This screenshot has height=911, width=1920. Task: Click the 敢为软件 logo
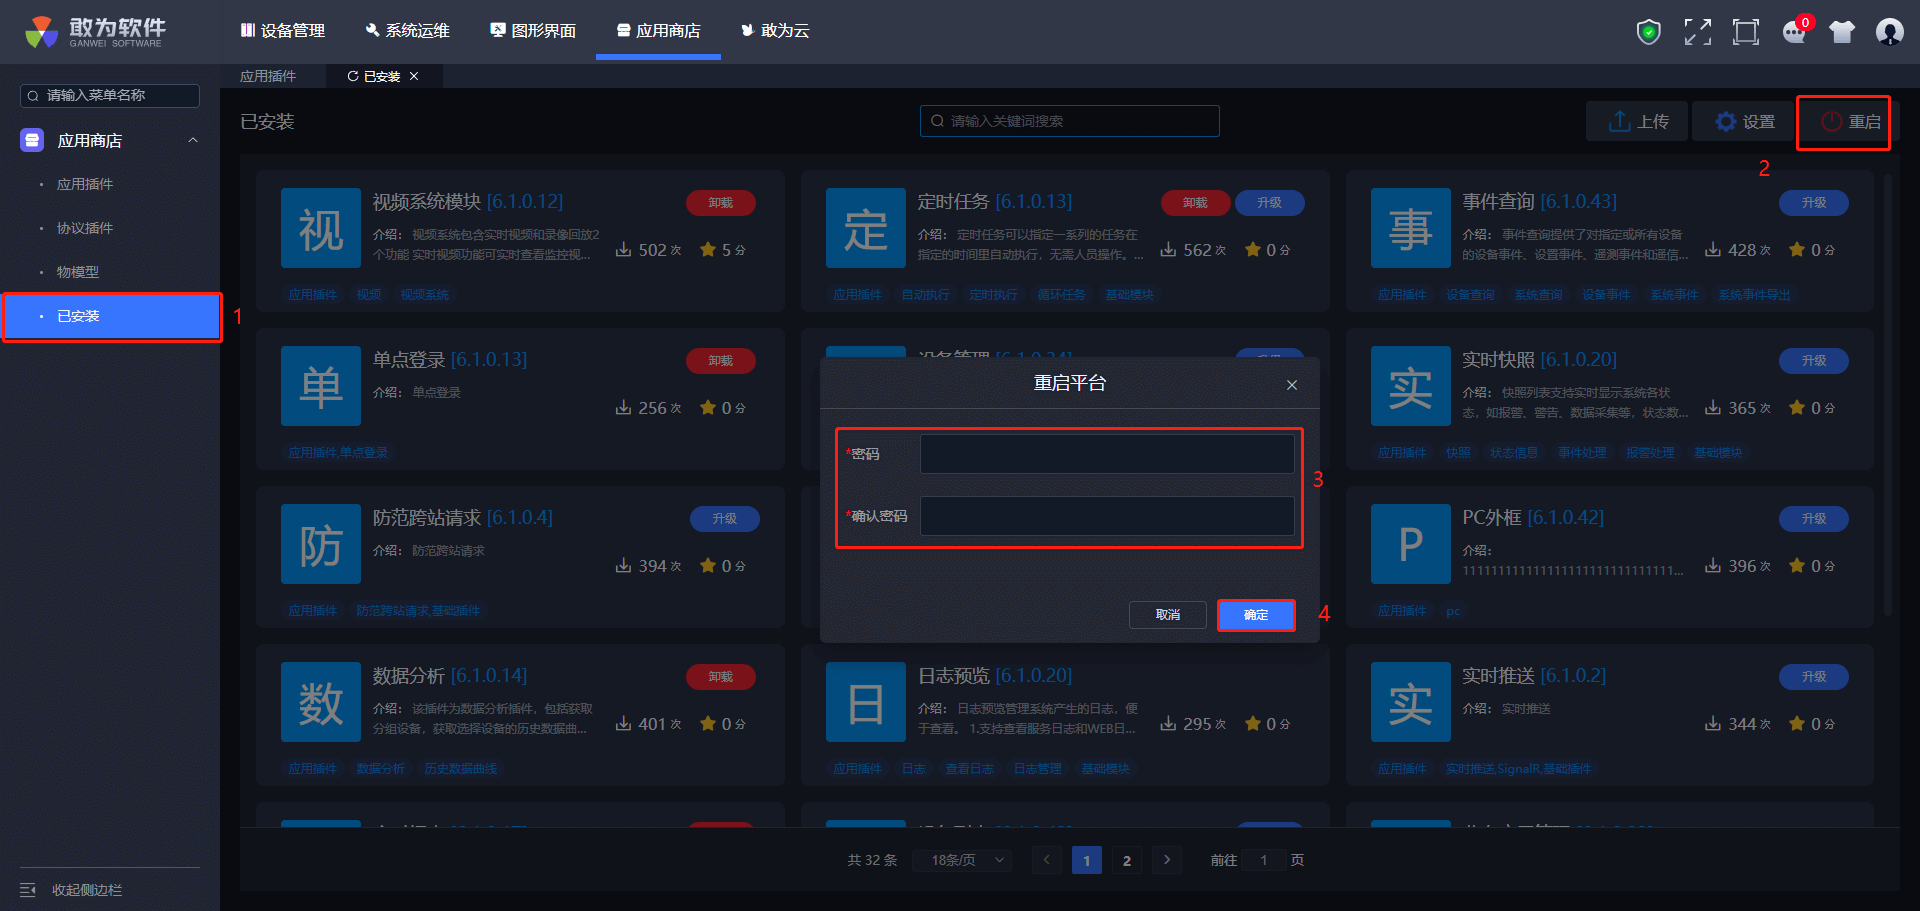[96, 32]
